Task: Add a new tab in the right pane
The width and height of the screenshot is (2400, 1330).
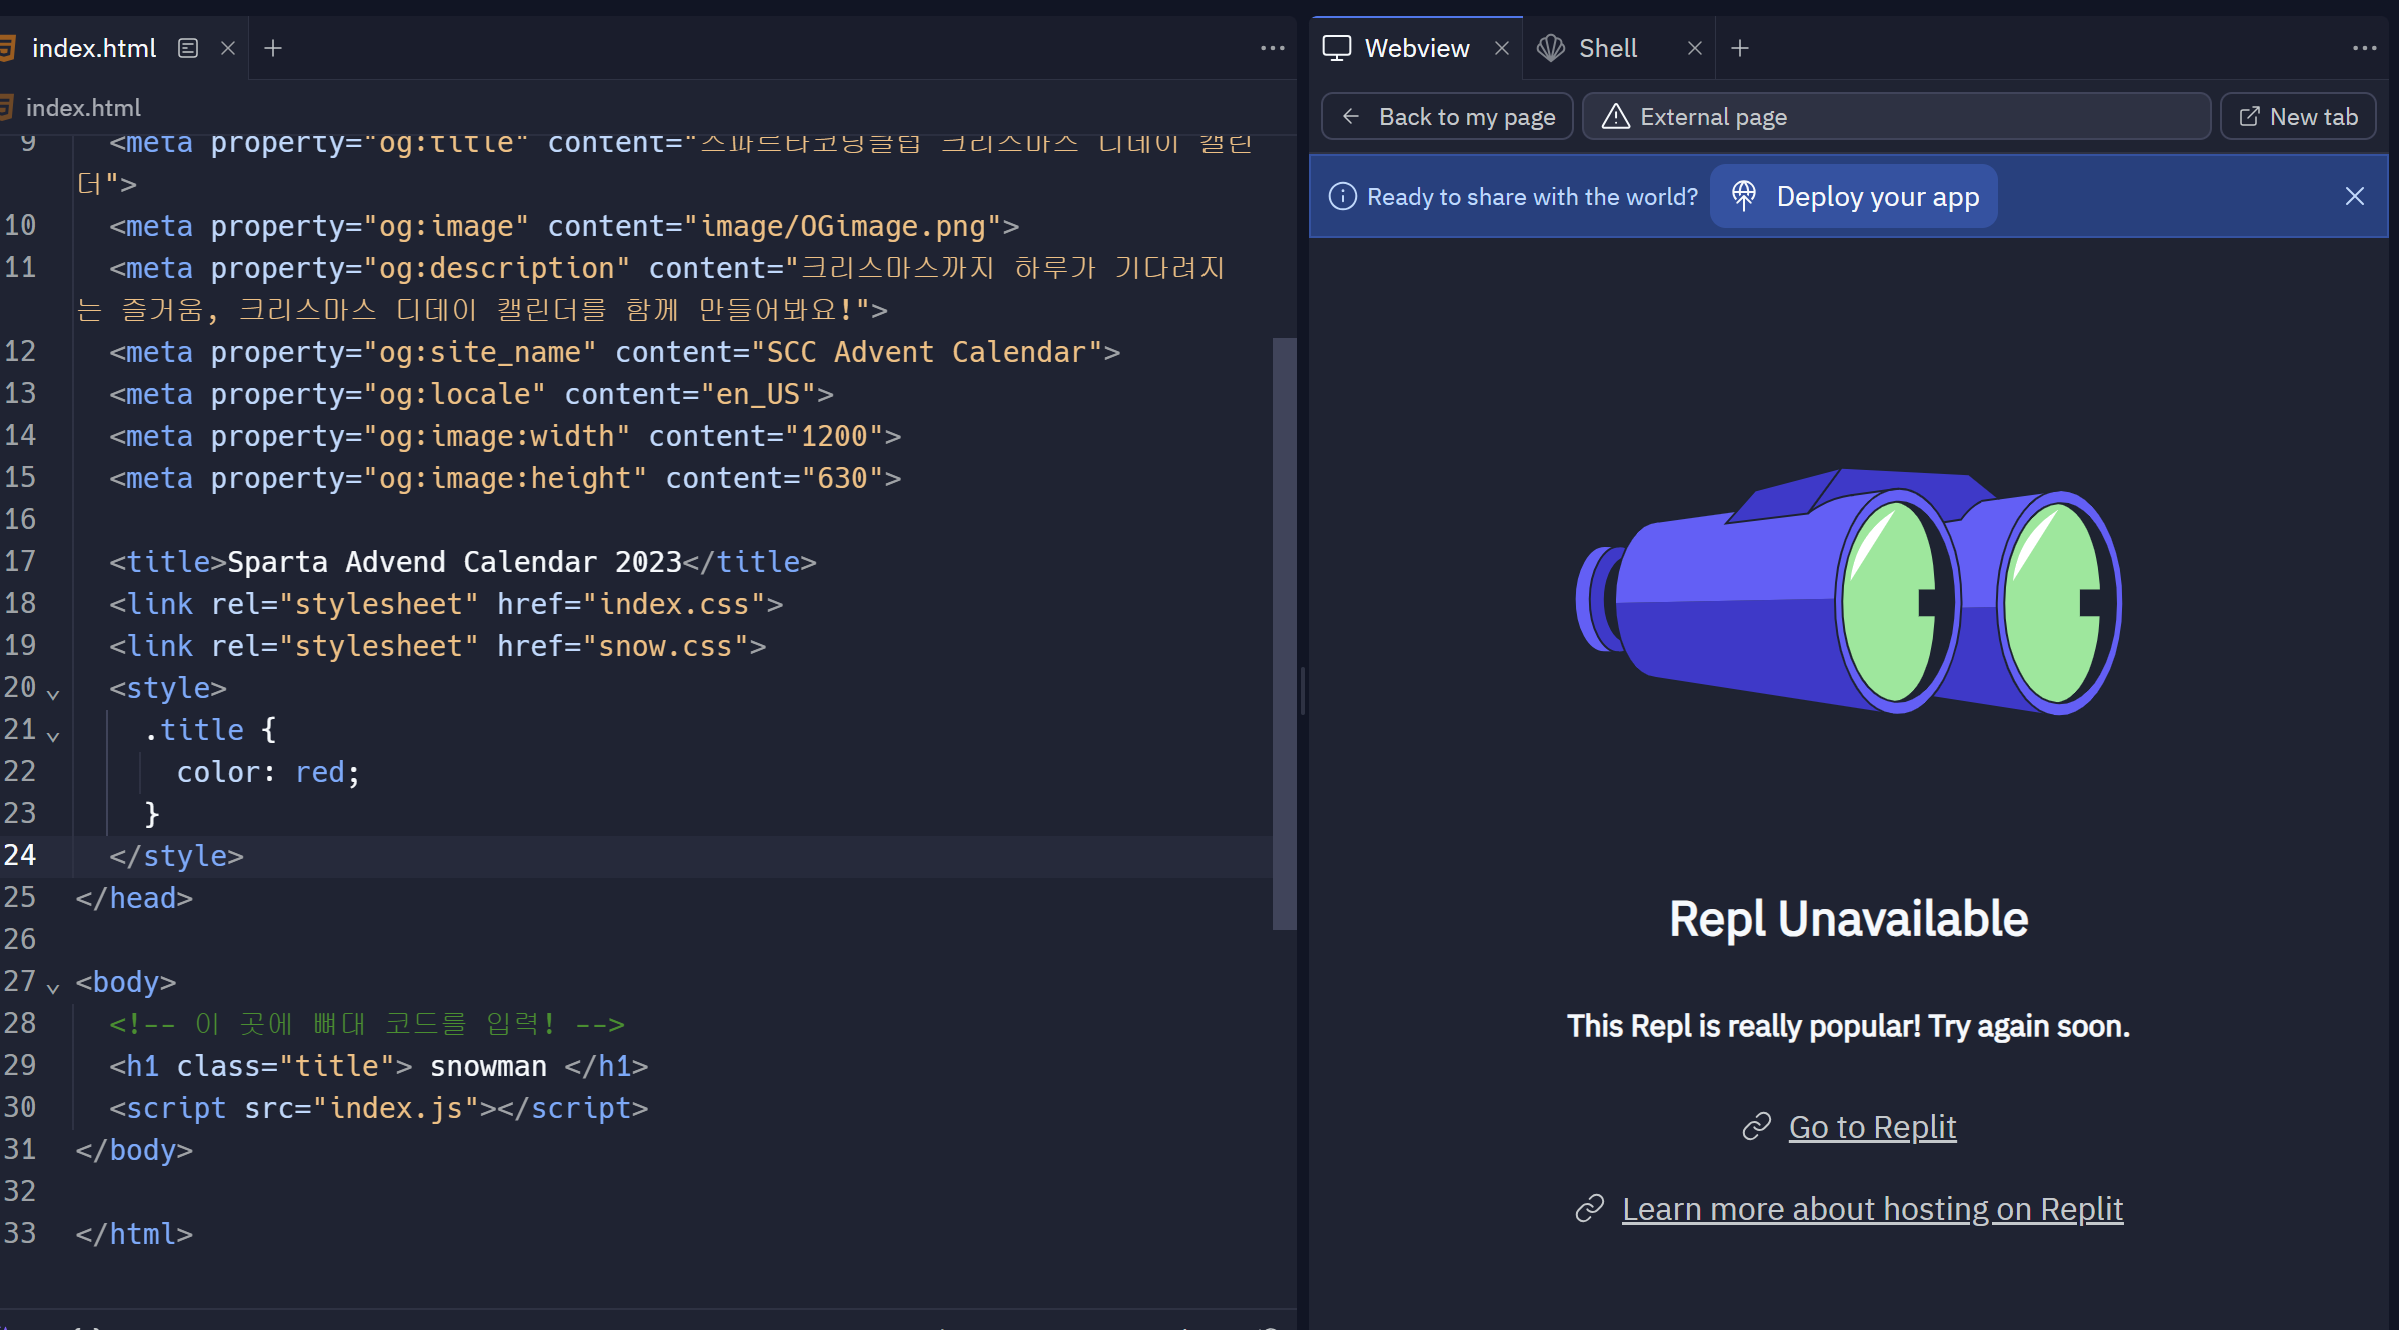Action: (1740, 48)
